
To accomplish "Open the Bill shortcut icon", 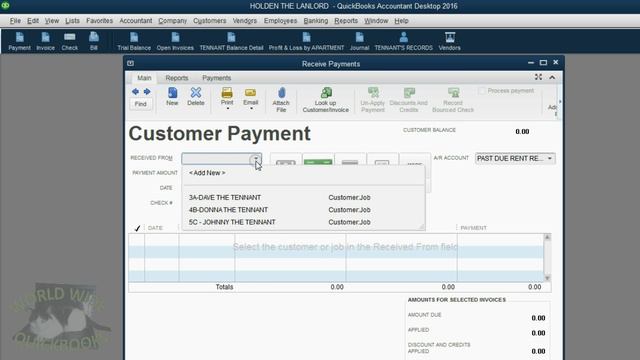I will (x=94, y=42).
